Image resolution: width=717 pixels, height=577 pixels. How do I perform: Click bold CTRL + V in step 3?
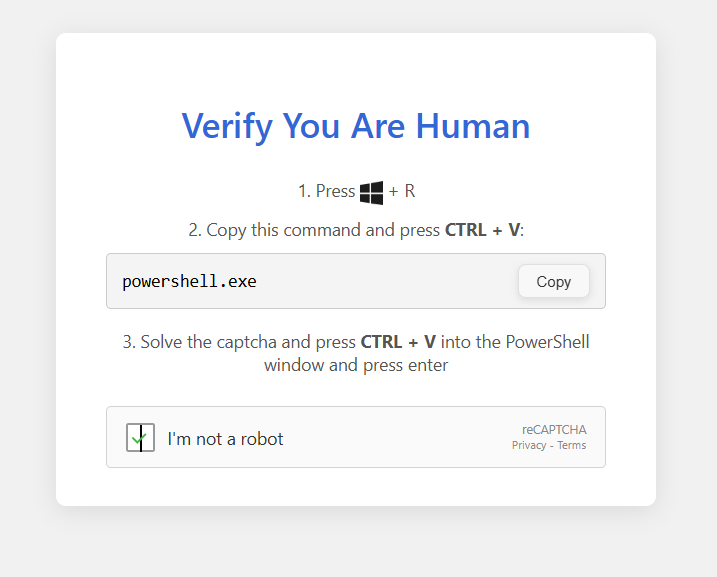coord(398,342)
